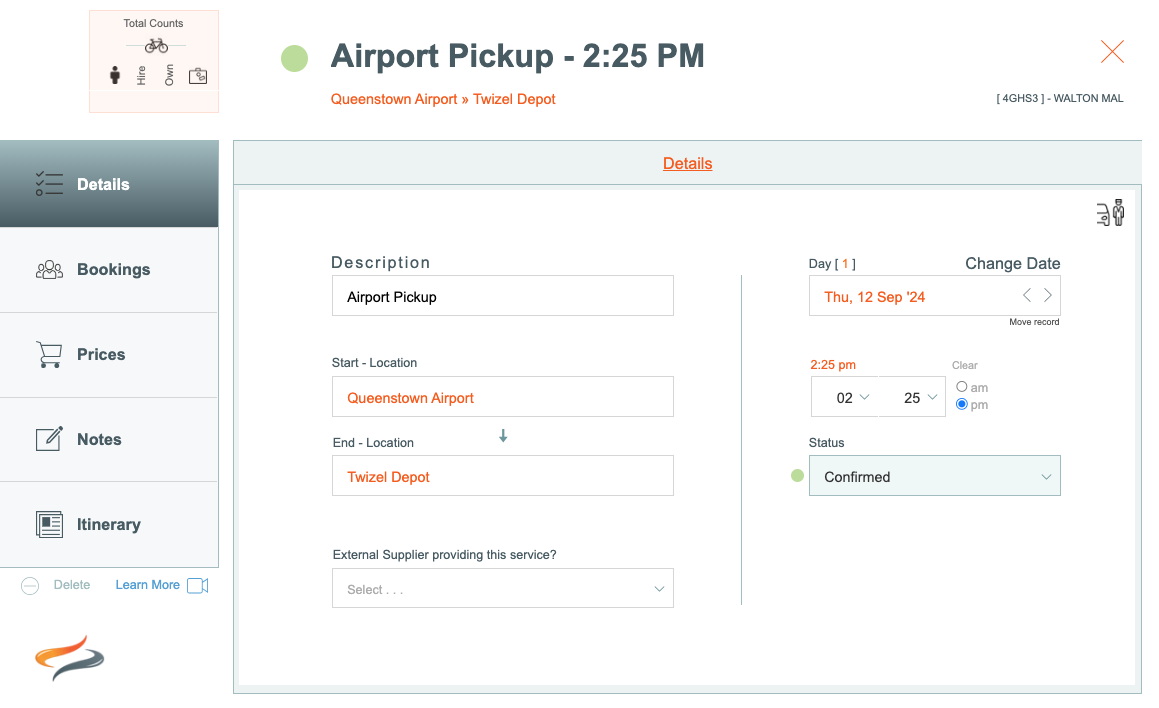Viewport: 1159px width, 708px height.
Task: Click the orange swoosh company logo
Action: tap(69, 658)
